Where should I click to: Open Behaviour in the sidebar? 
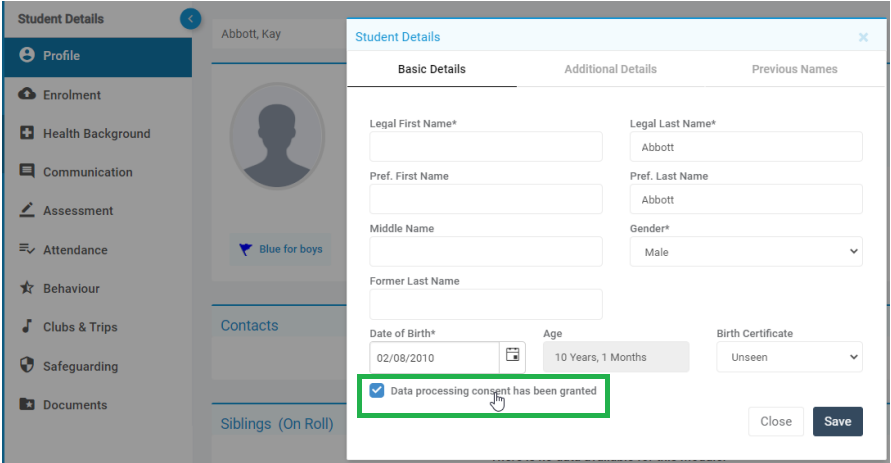pos(98,289)
